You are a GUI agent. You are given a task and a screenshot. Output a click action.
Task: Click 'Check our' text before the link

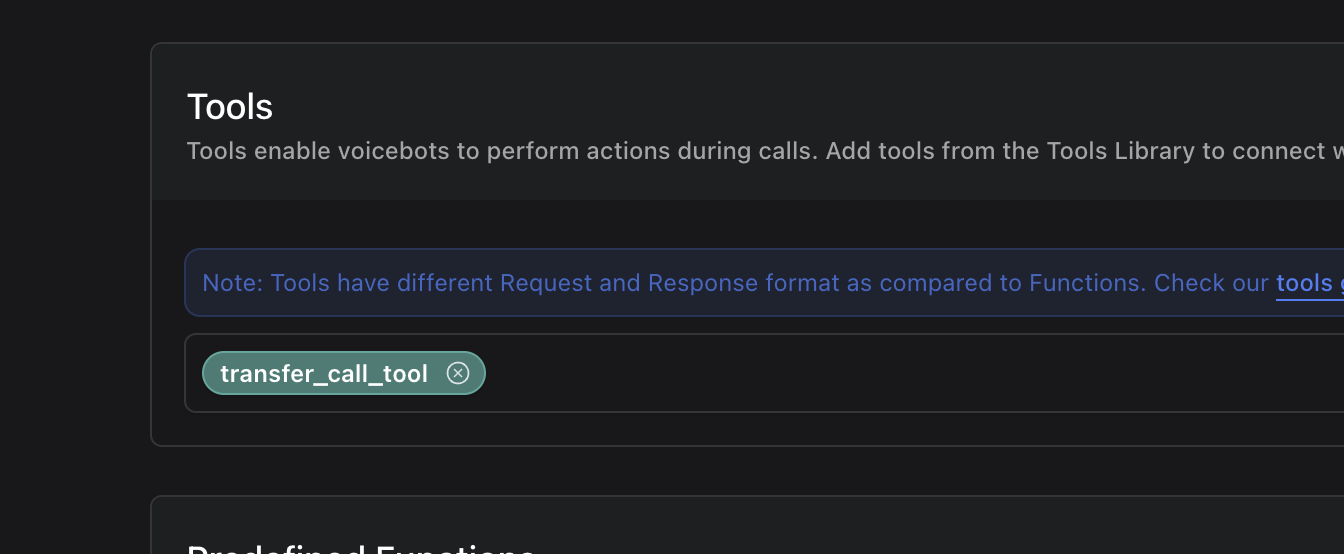click(x=1210, y=283)
